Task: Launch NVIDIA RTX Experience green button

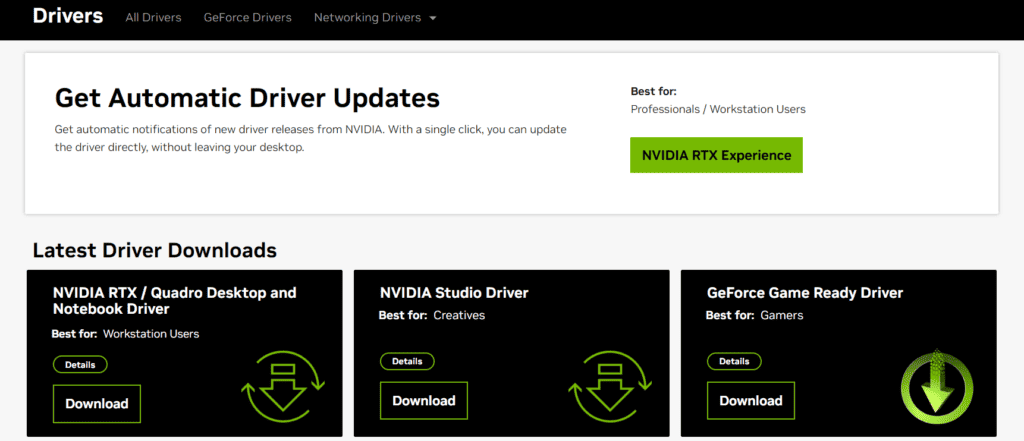Action: (716, 155)
